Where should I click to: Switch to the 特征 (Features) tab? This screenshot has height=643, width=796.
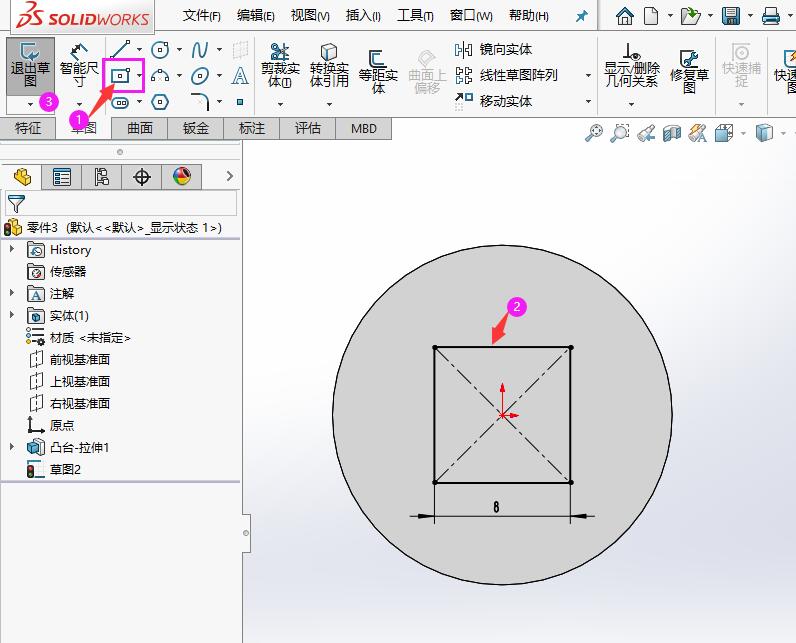27,128
